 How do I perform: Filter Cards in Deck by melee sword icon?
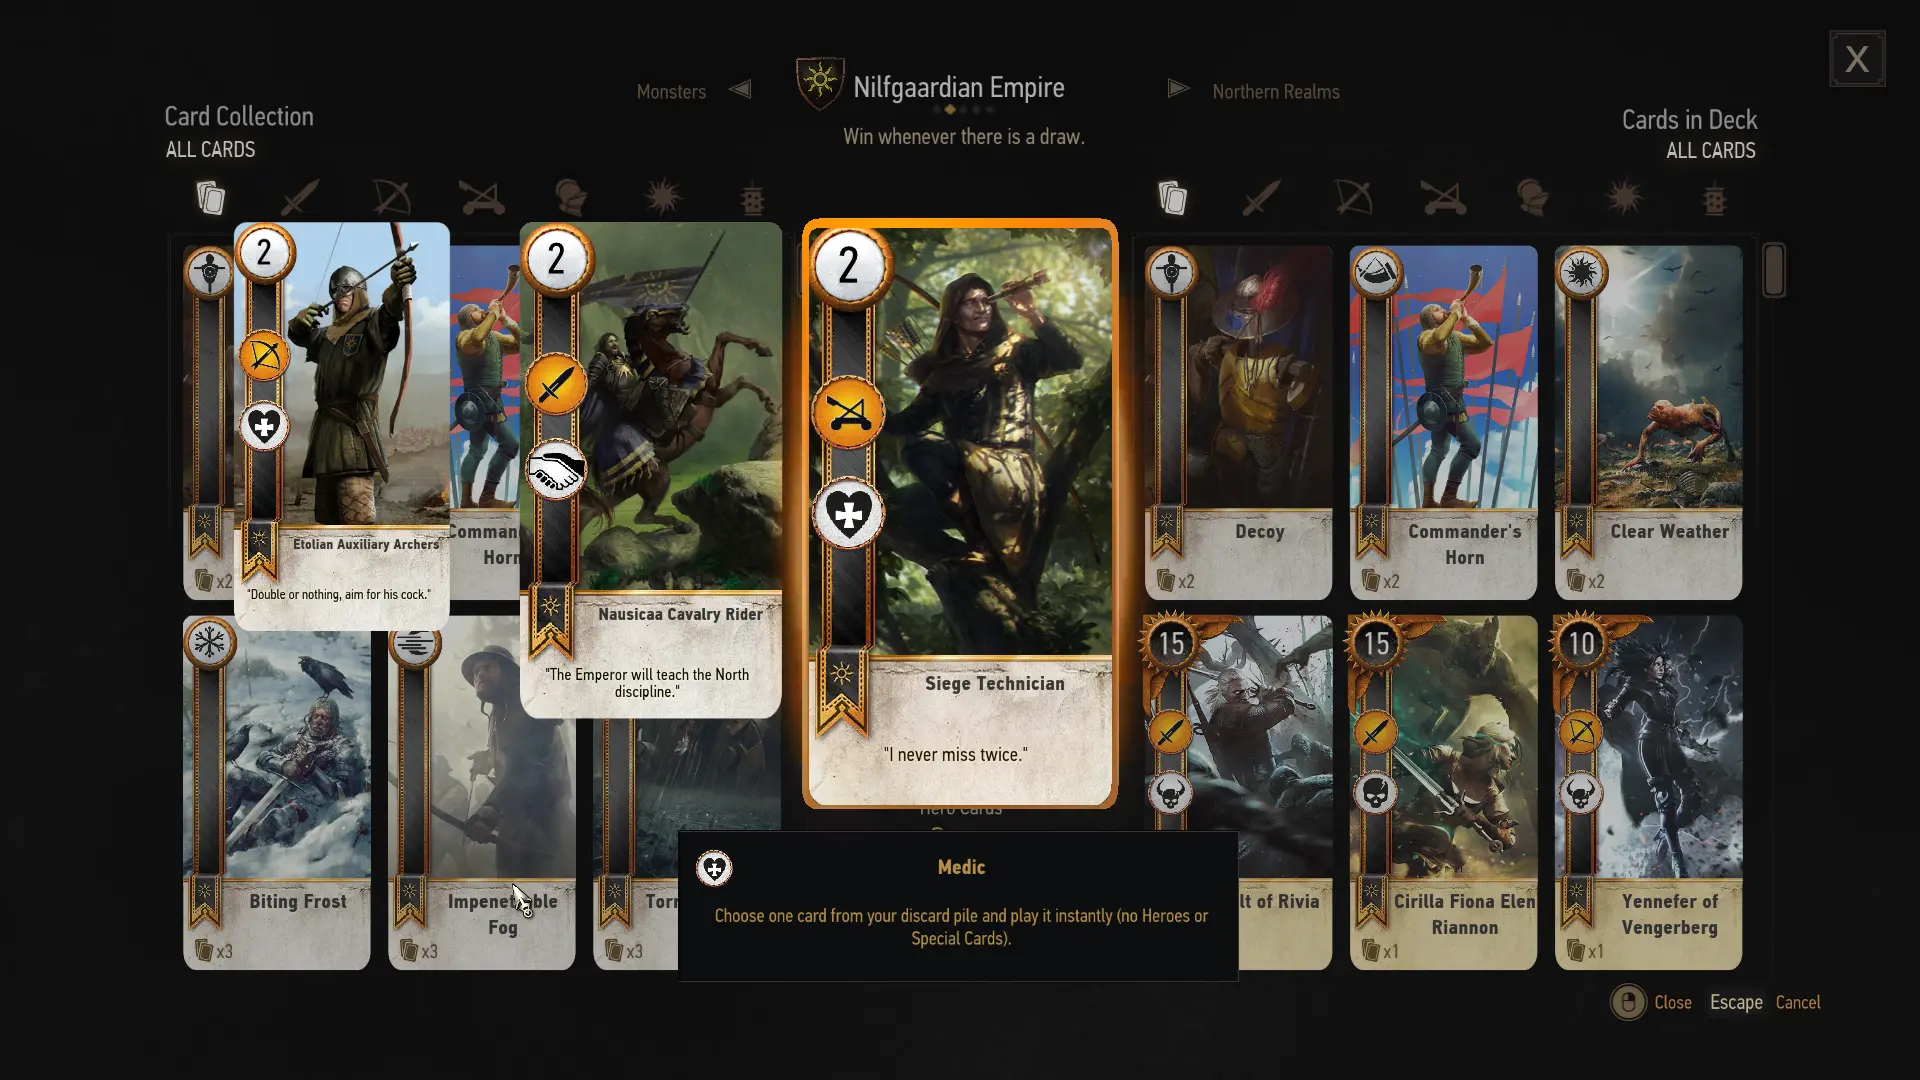coord(1261,198)
